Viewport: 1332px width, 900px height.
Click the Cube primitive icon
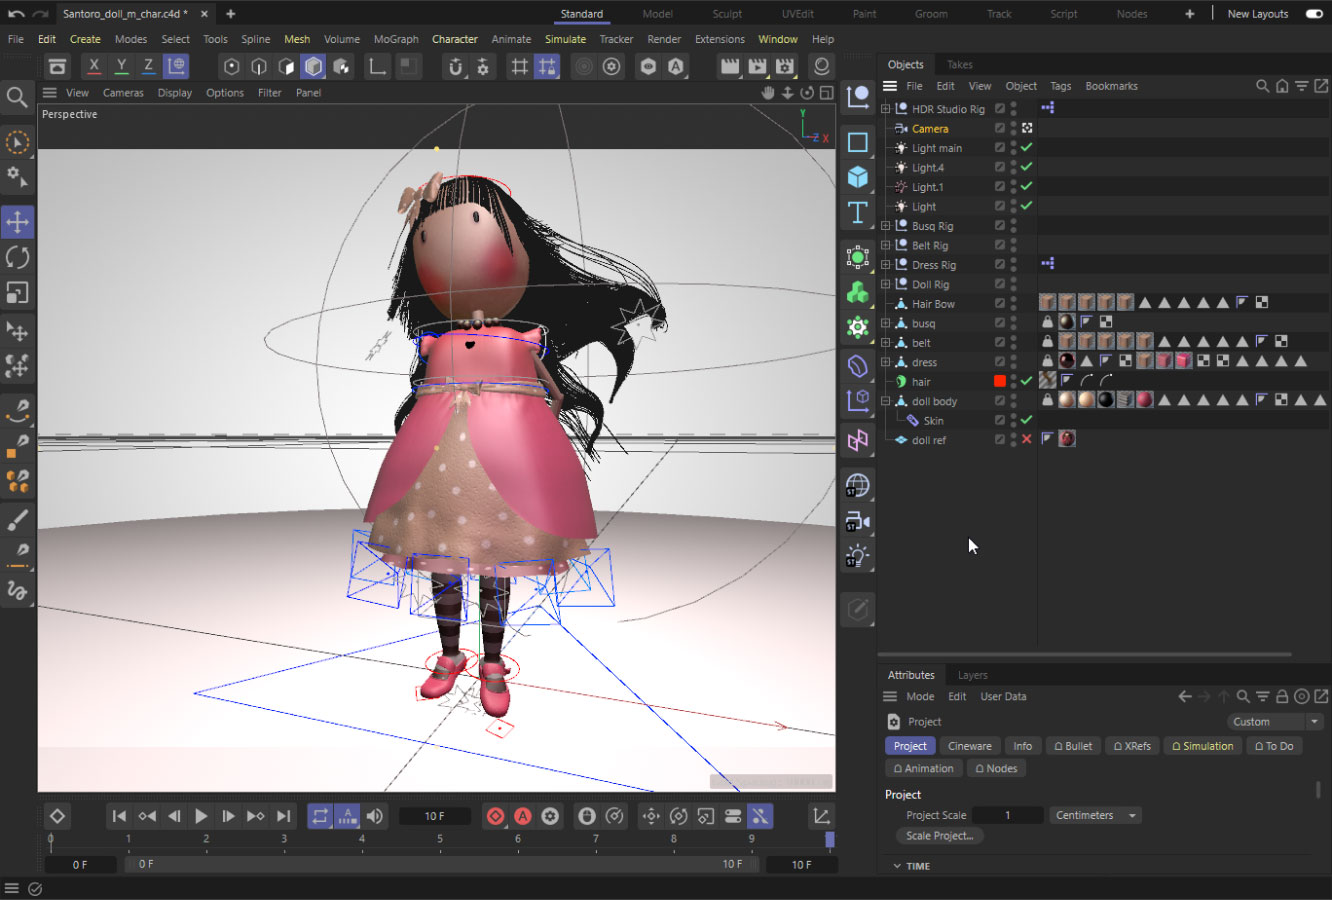[858, 177]
